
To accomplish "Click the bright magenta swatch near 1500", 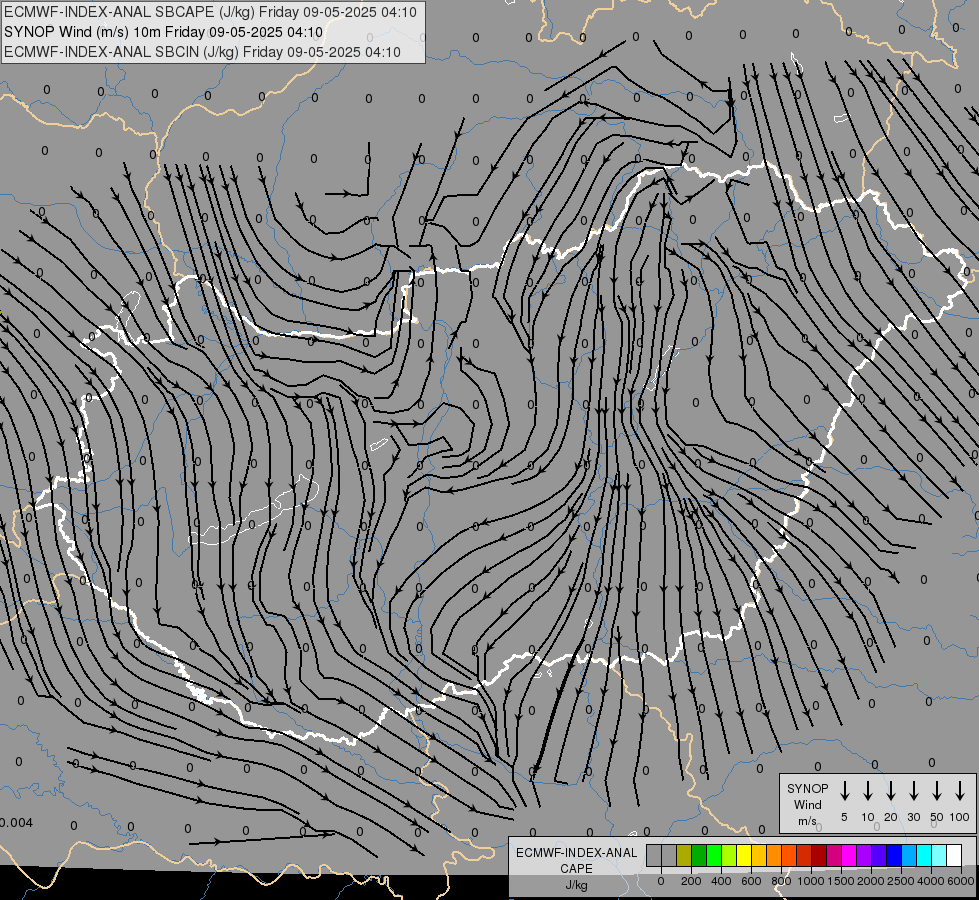I will pyautogui.click(x=849, y=855).
